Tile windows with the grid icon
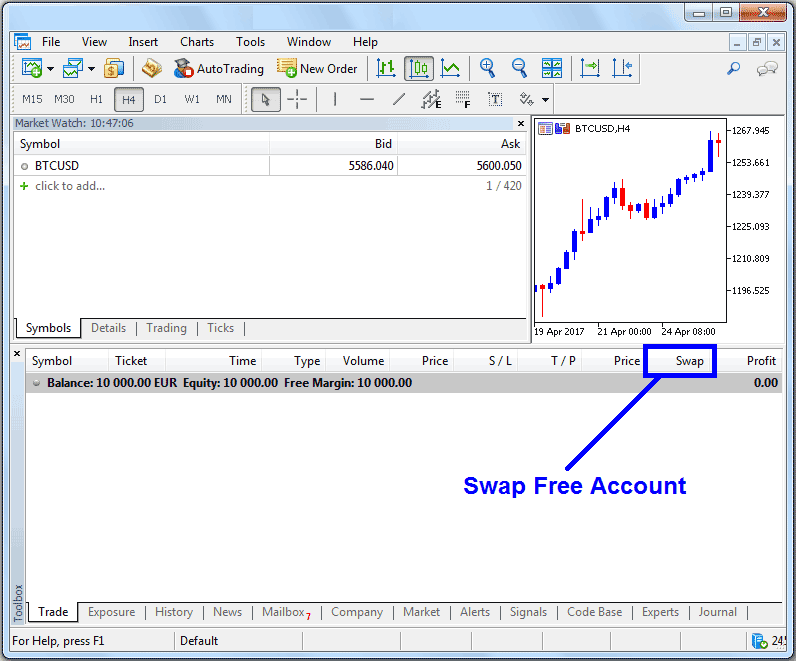The image size is (796, 661). click(x=552, y=68)
